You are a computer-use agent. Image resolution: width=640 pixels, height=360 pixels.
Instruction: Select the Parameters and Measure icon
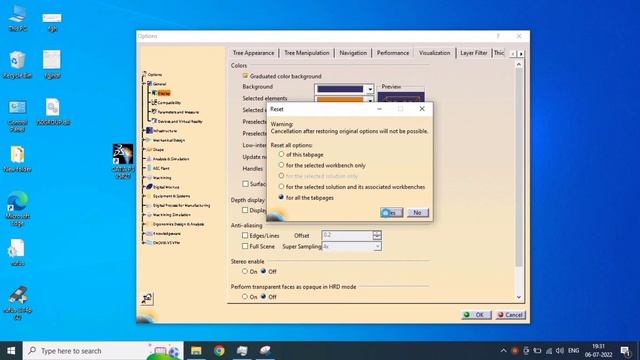(x=154, y=111)
